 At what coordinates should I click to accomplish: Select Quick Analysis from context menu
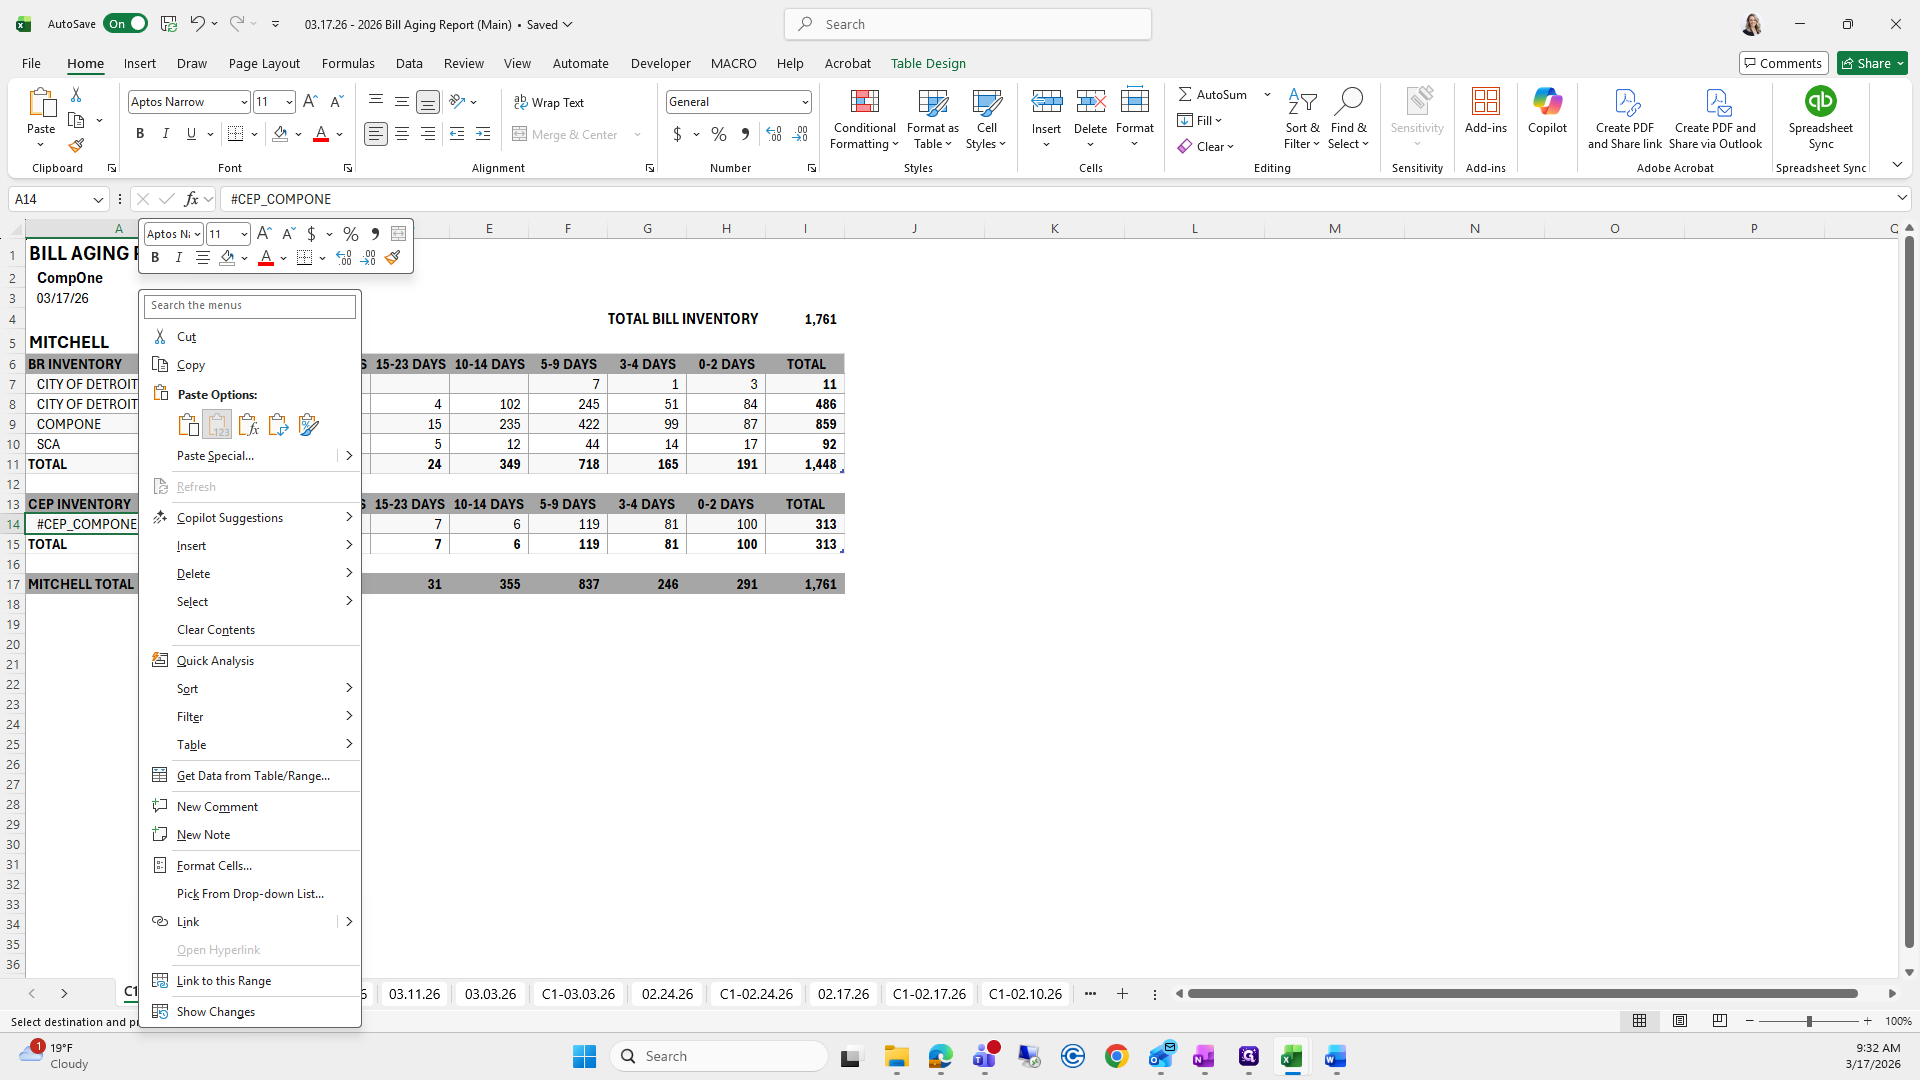pyautogui.click(x=215, y=661)
